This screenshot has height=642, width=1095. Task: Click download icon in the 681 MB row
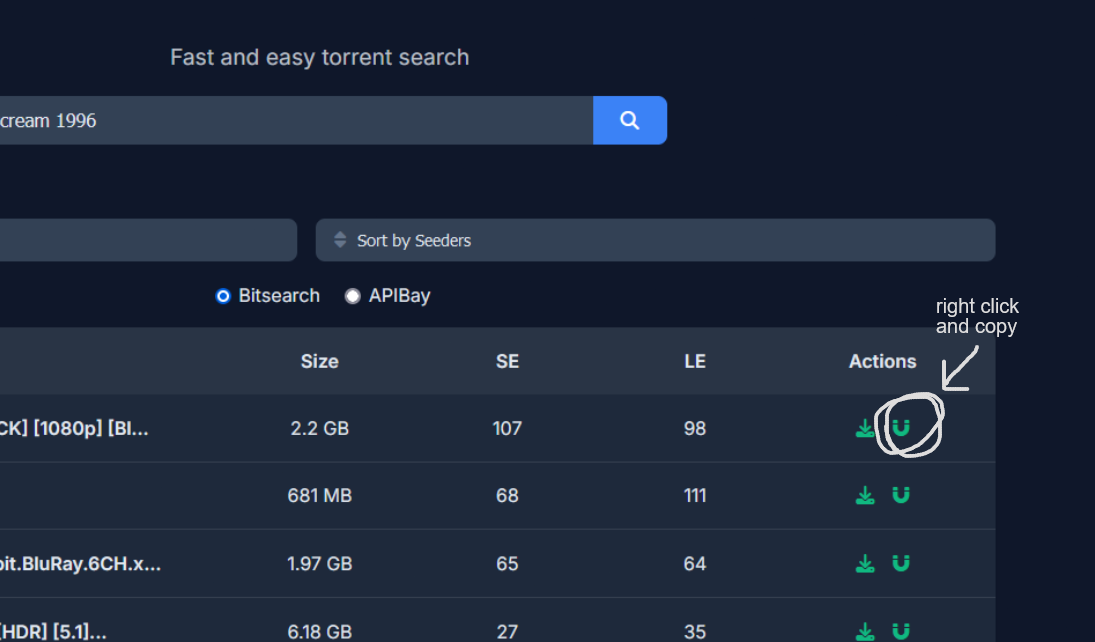[865, 495]
